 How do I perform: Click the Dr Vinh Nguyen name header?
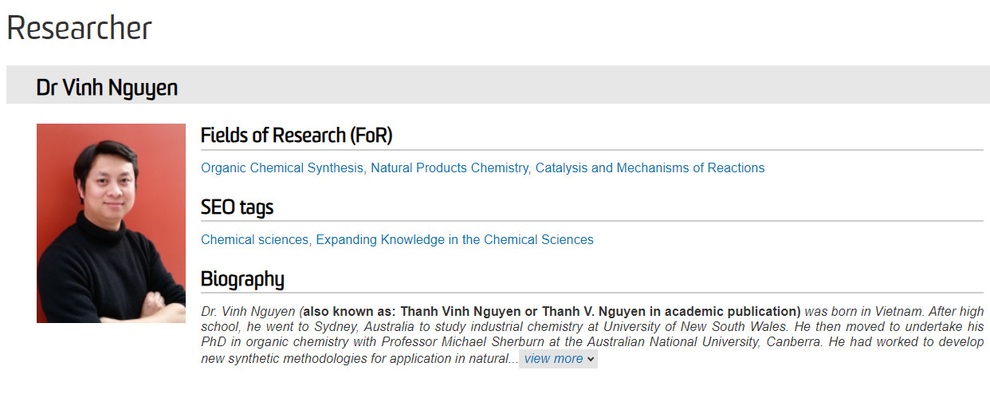tap(107, 88)
